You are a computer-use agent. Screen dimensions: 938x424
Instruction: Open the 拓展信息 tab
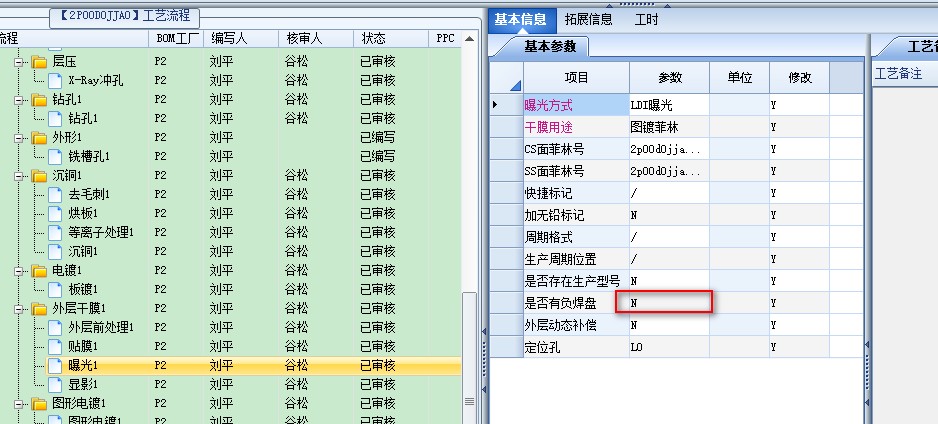pos(589,20)
